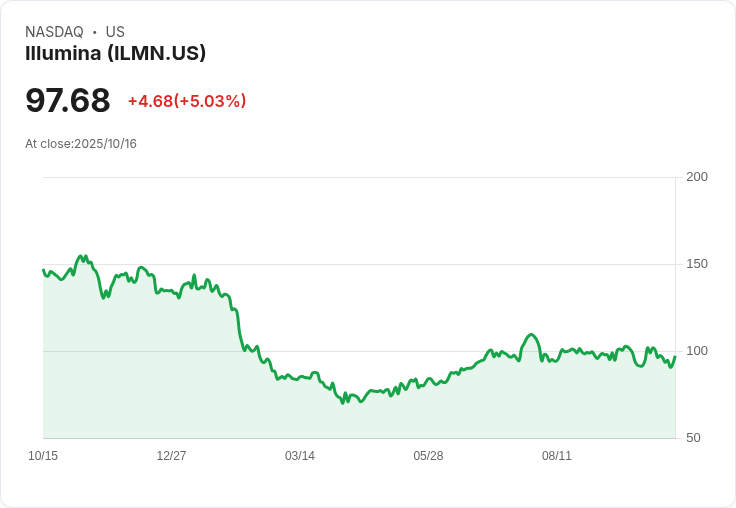Click the 150 y-axis label
The height and width of the screenshot is (508, 736).
click(697, 264)
